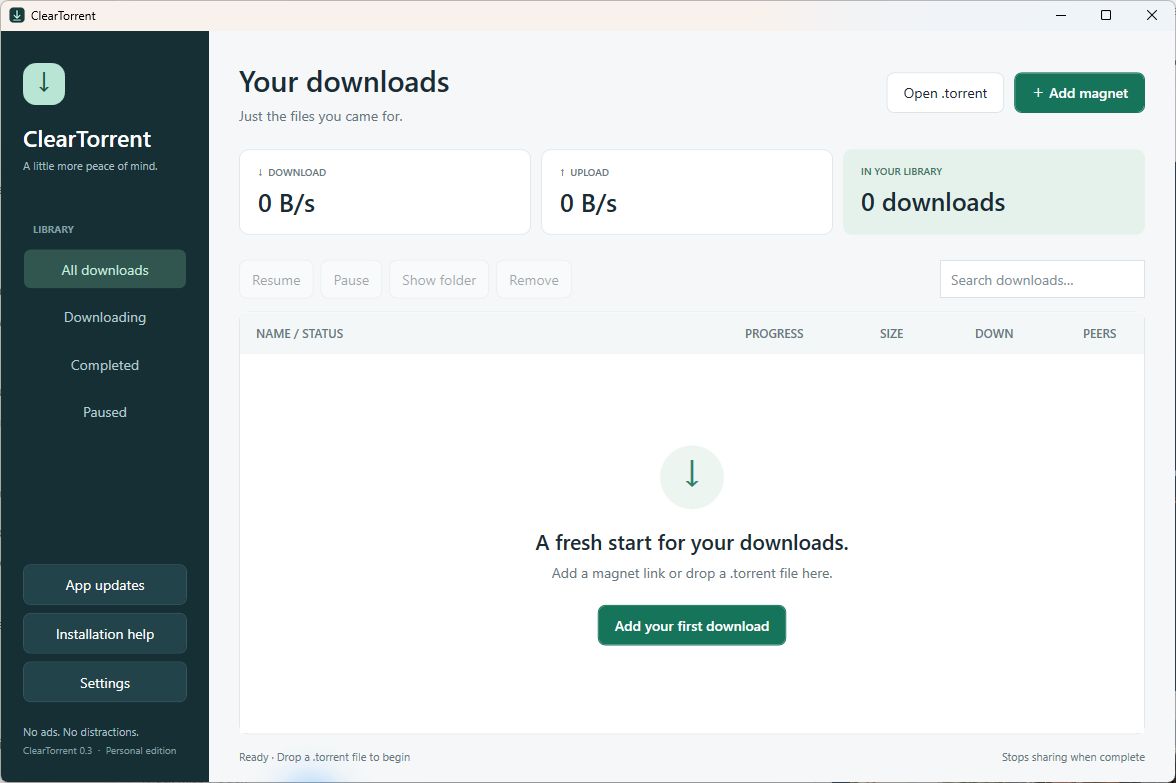The height and width of the screenshot is (783, 1176).
Task: Click the large download arrow icon in the empty list
Action: pyautogui.click(x=692, y=477)
